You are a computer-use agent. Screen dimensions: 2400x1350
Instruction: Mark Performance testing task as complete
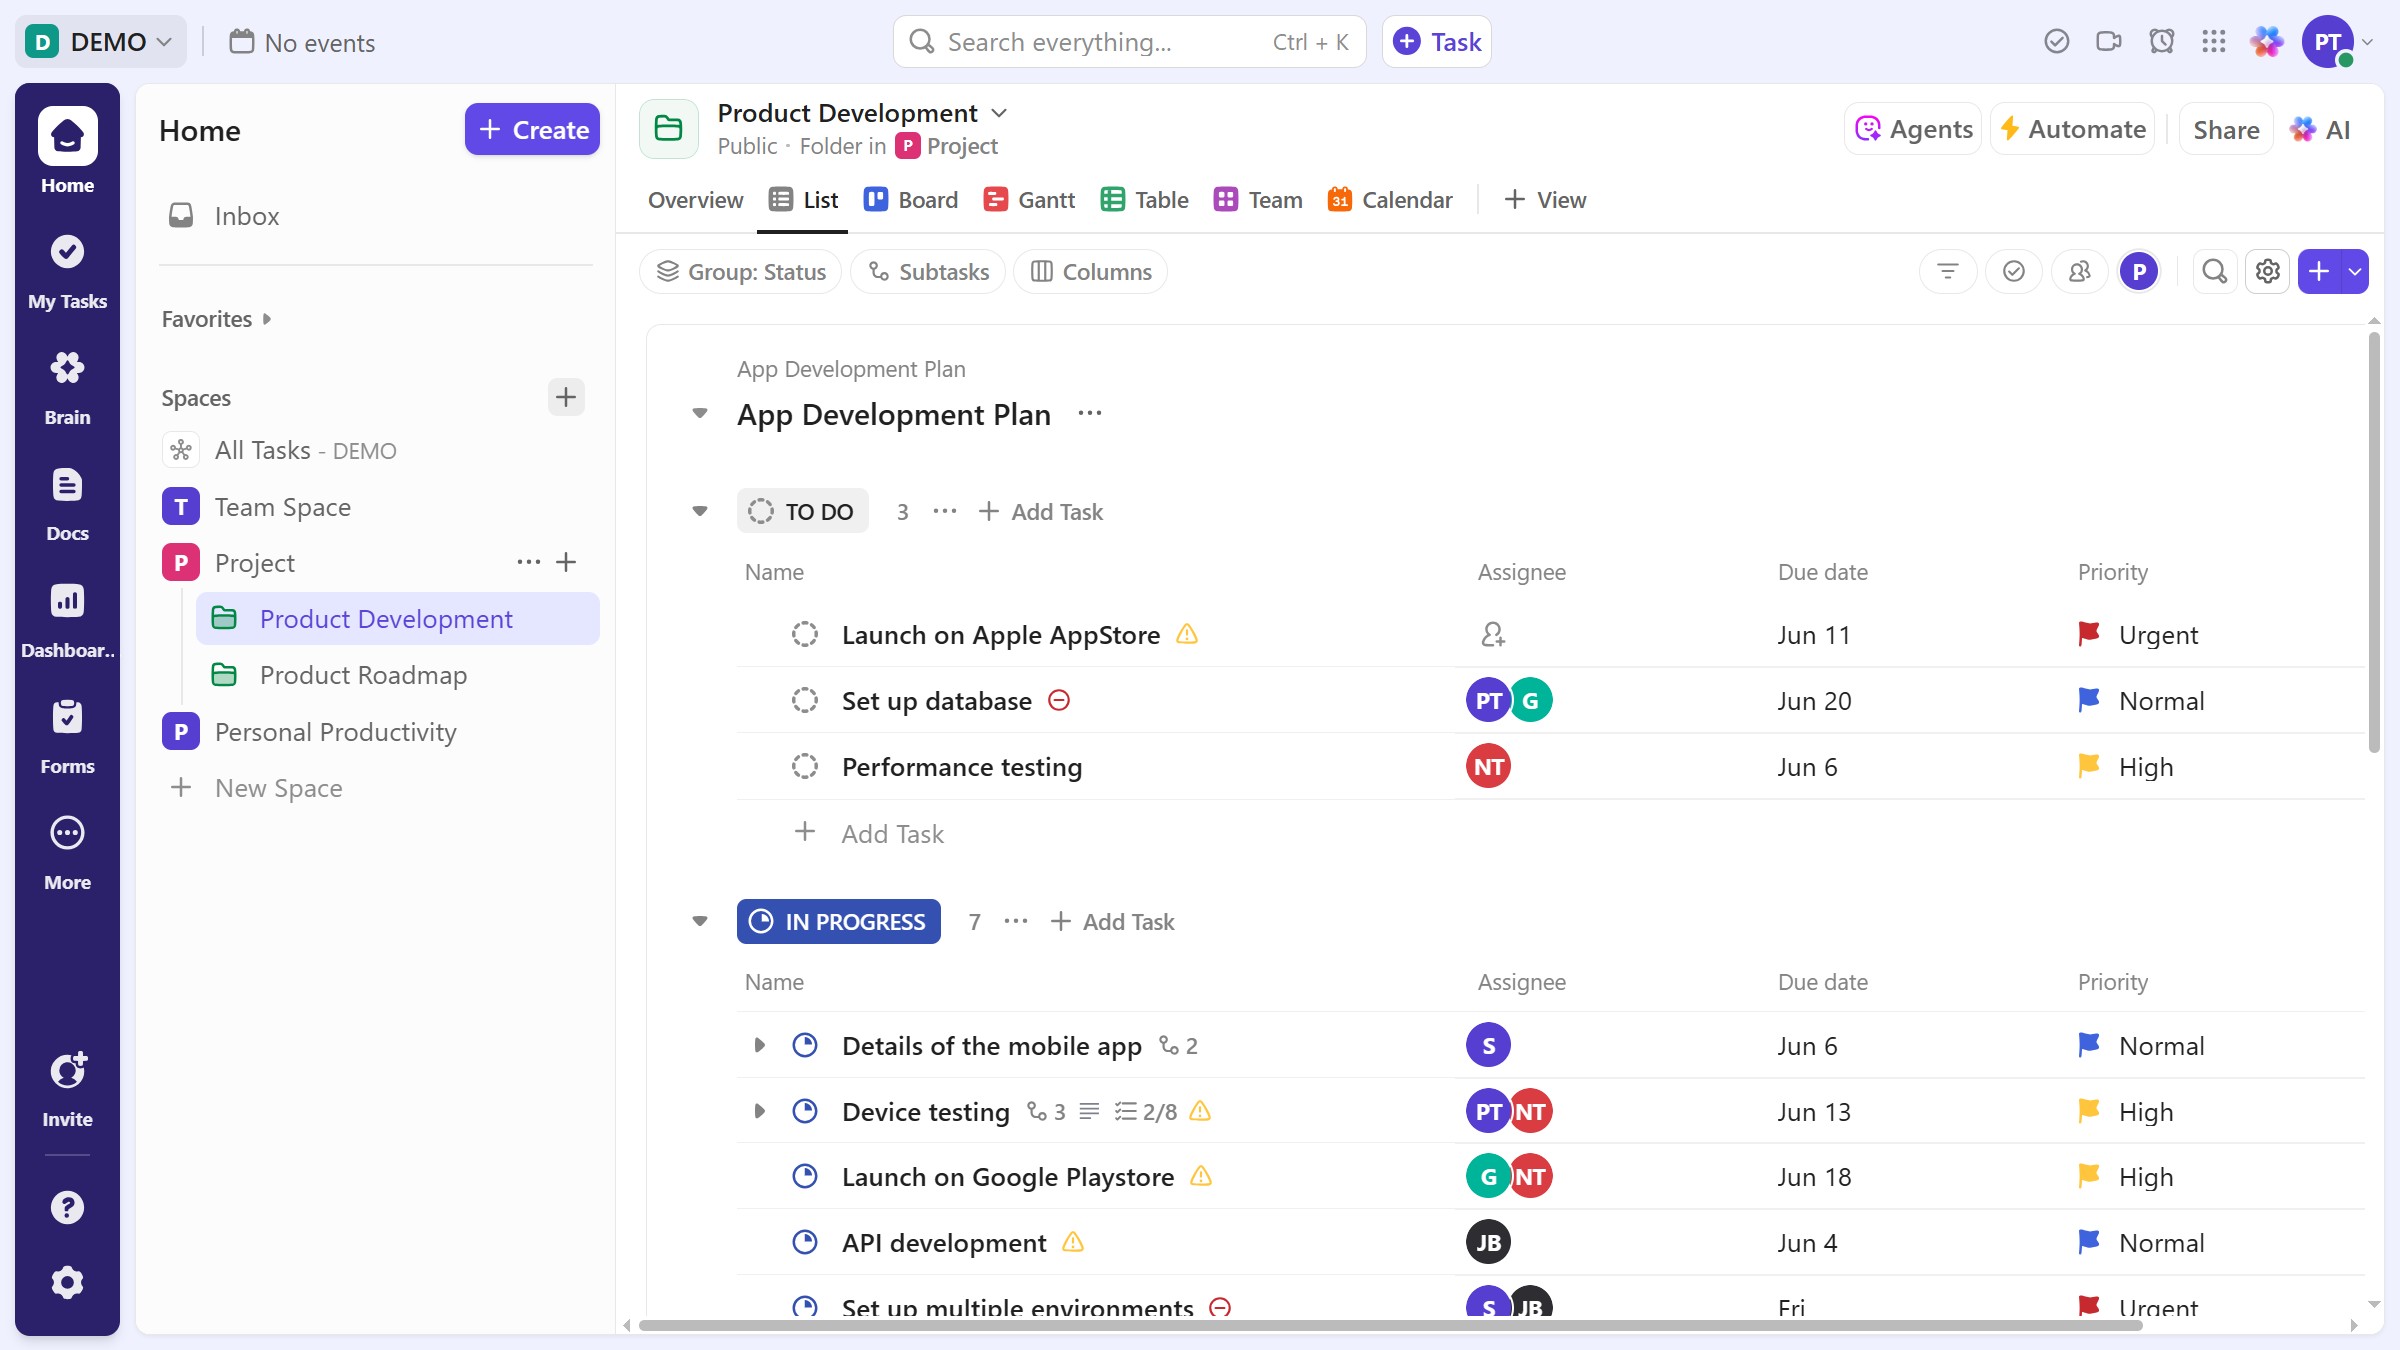tap(805, 766)
